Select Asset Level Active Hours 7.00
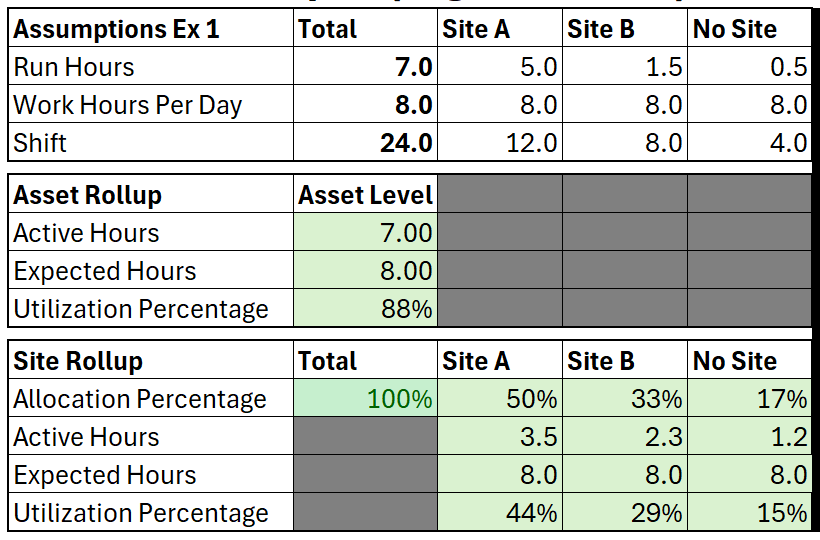 coord(365,232)
